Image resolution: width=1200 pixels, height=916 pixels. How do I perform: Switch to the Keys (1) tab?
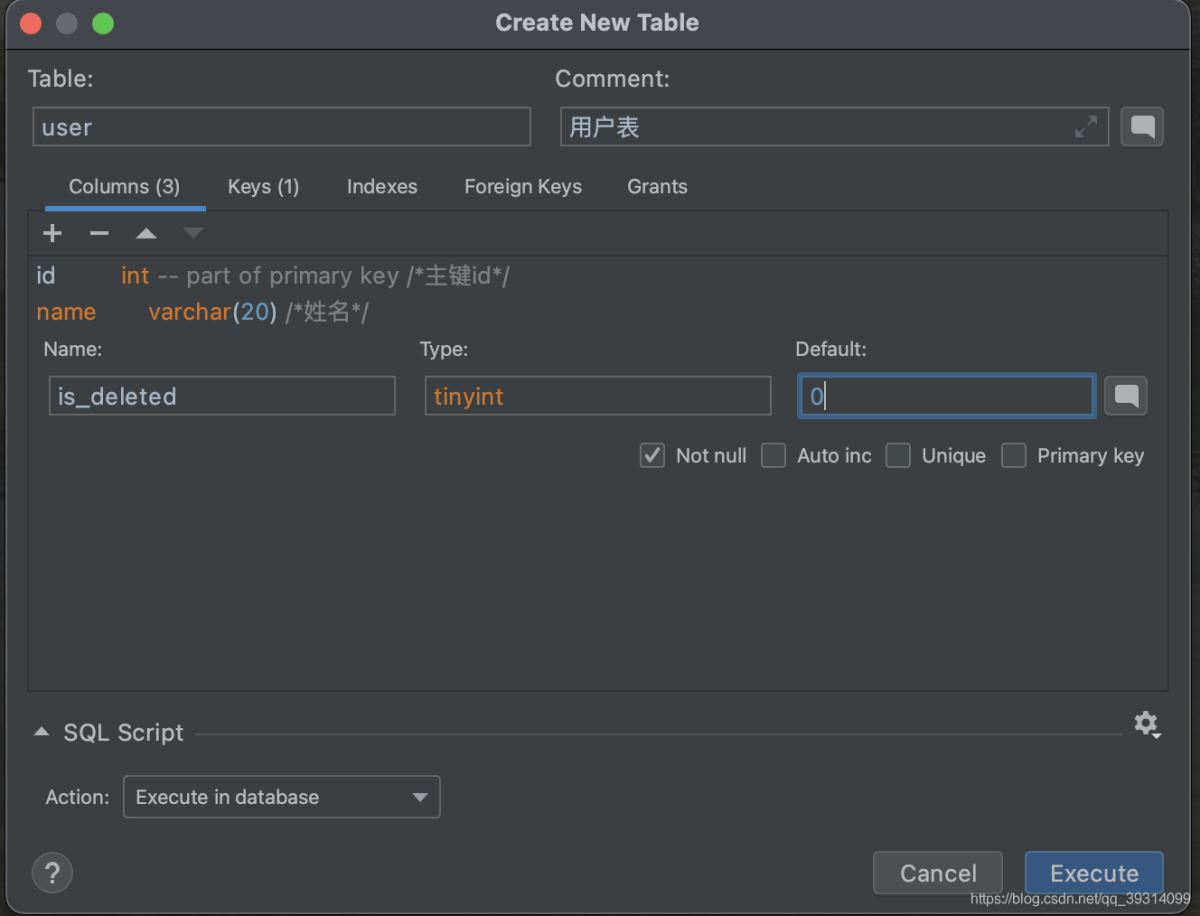point(263,187)
